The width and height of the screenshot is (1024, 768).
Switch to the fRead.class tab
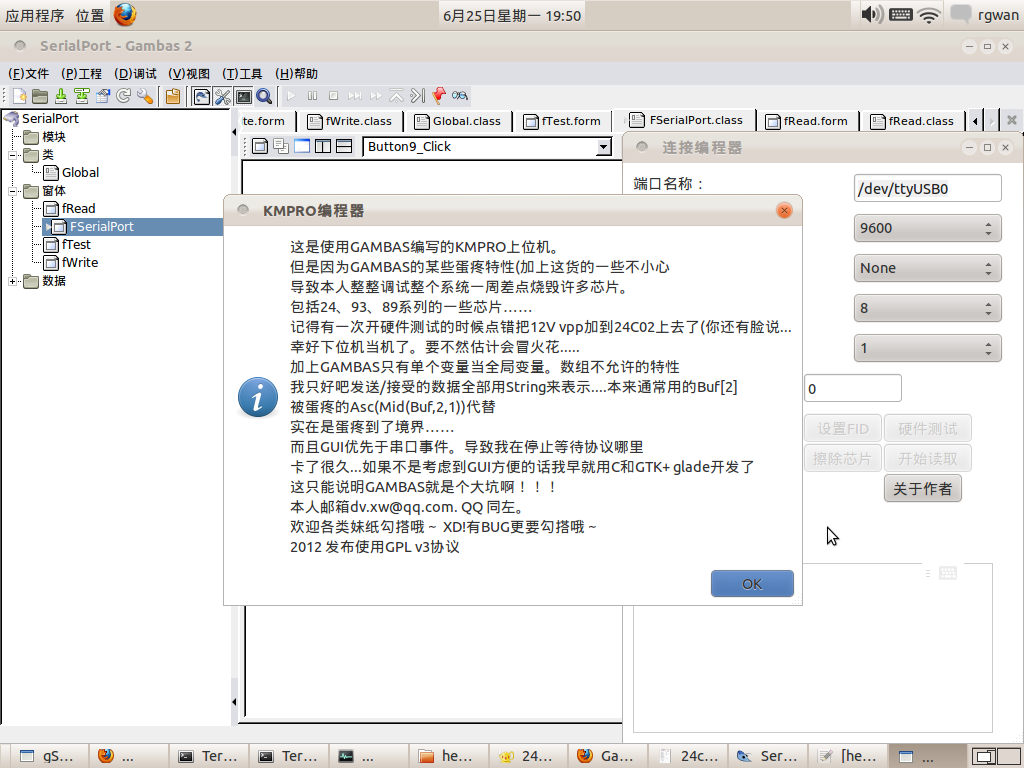[912, 121]
